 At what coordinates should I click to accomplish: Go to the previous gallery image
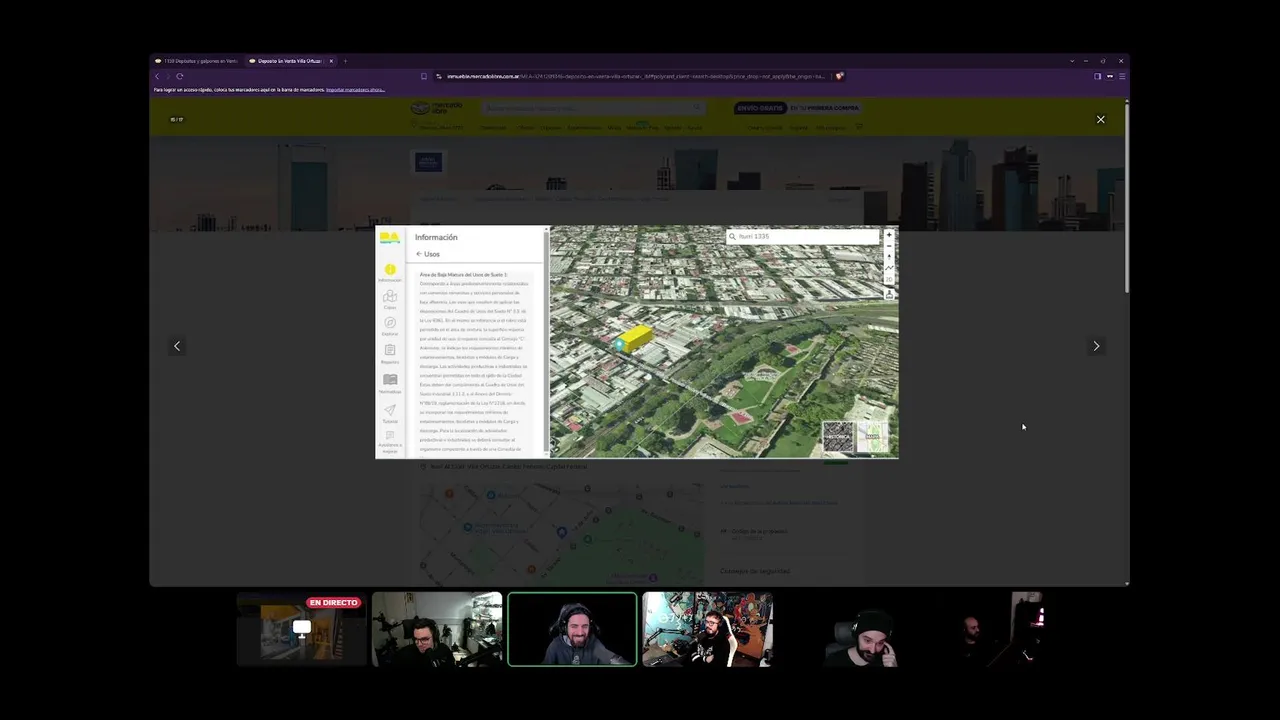click(177, 346)
